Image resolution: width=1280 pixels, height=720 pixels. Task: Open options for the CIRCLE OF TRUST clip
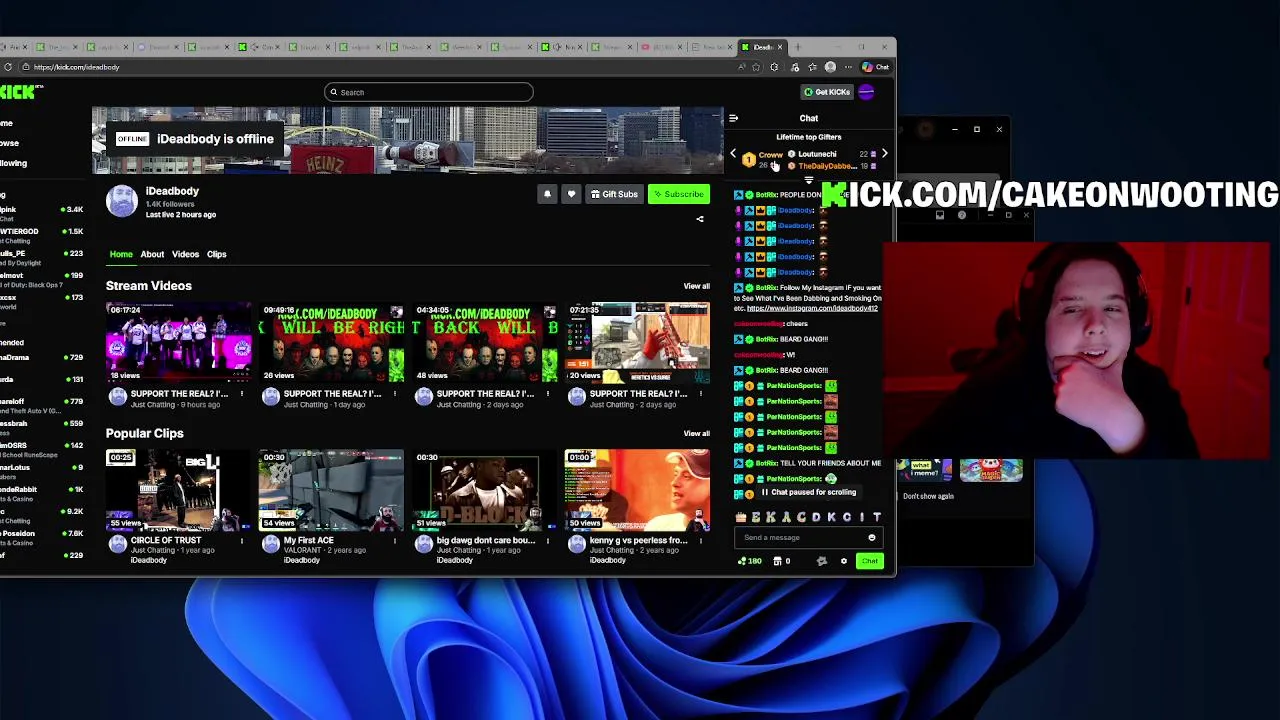[241, 541]
